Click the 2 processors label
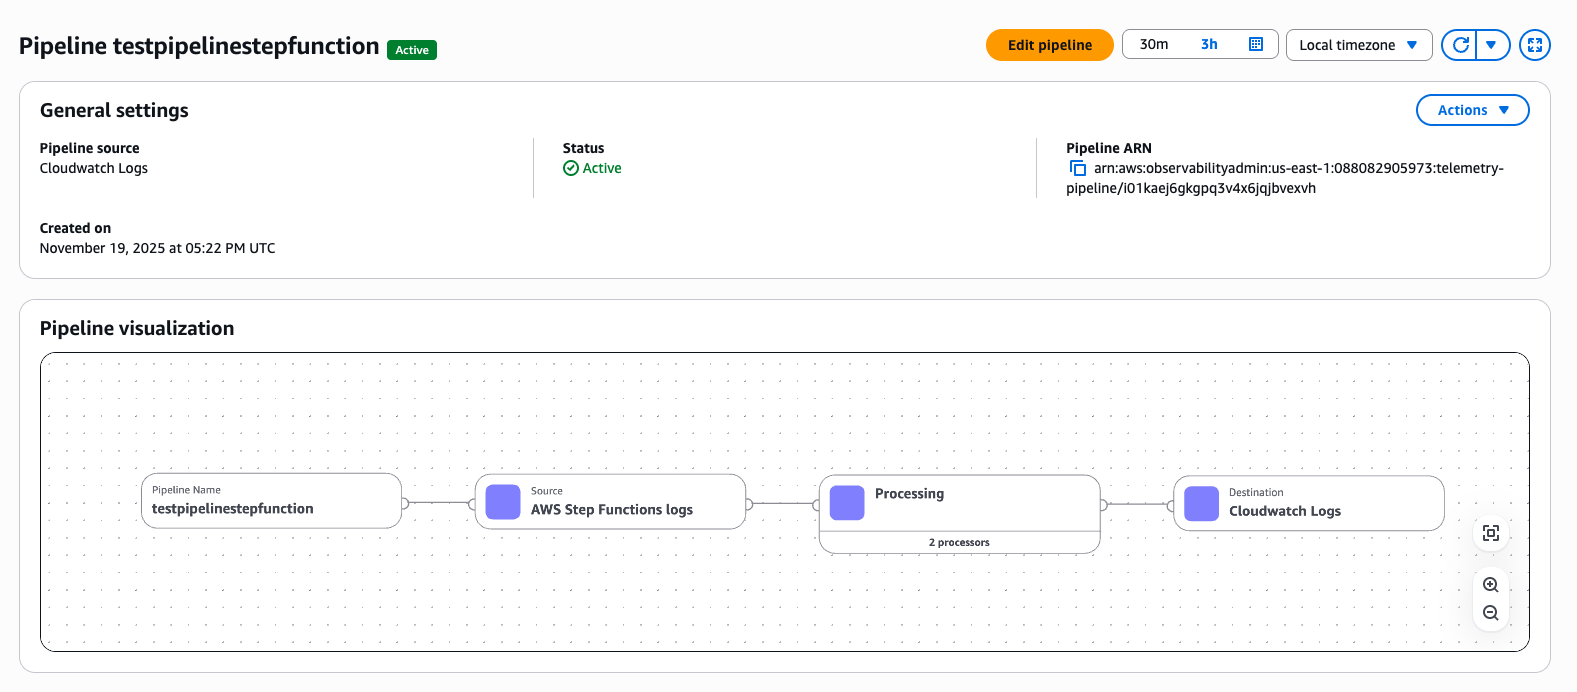 click(959, 542)
